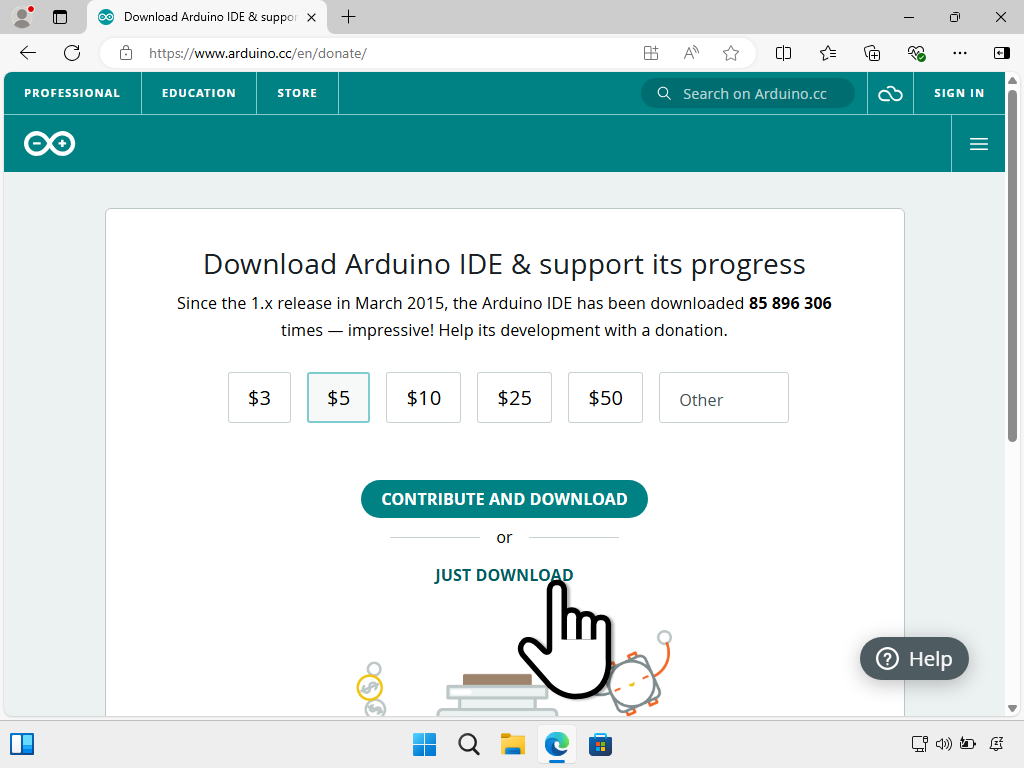Select the $10 donation amount
Screen dimensions: 1024x768
[x=423, y=398]
